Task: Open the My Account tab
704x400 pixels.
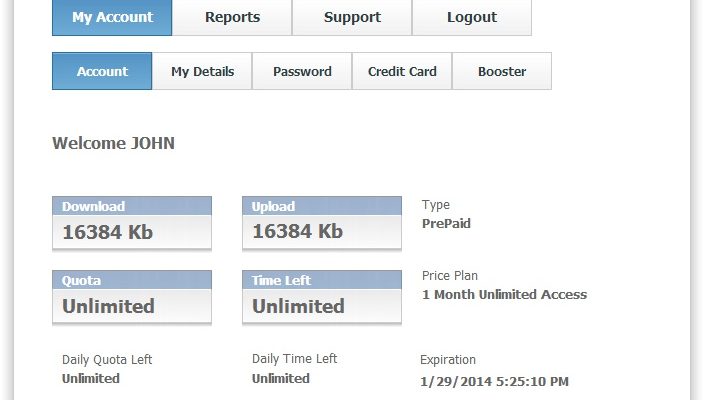Action: [112, 17]
